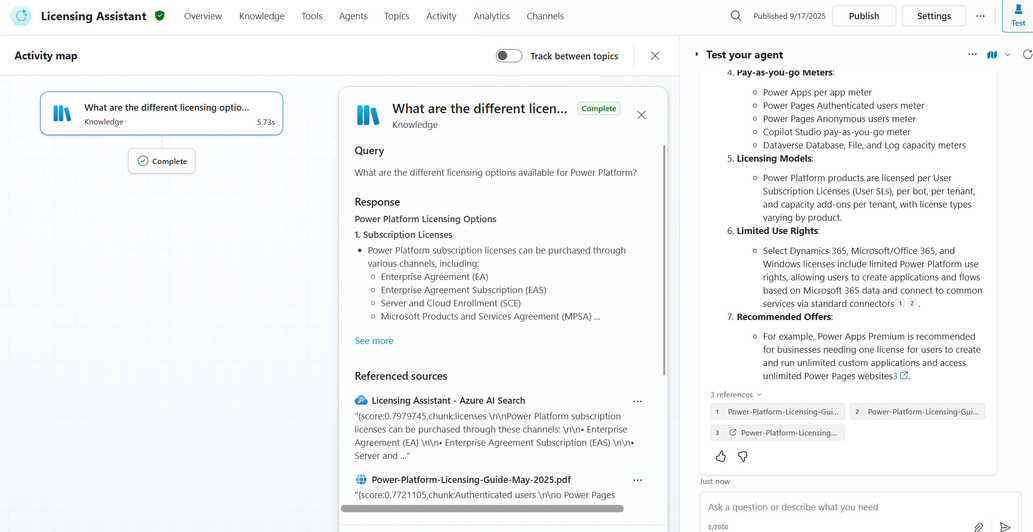Screen dimensions: 1033x532
Task: Click the details card horizontal scrollbar
Action: (x=482, y=508)
